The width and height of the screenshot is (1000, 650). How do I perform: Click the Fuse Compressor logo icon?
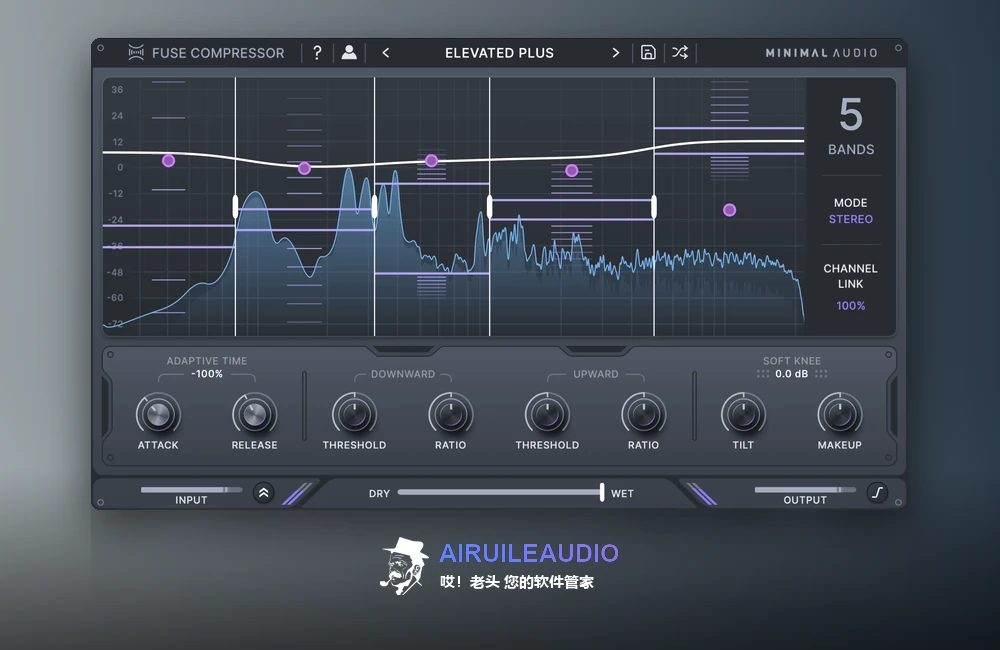click(136, 52)
